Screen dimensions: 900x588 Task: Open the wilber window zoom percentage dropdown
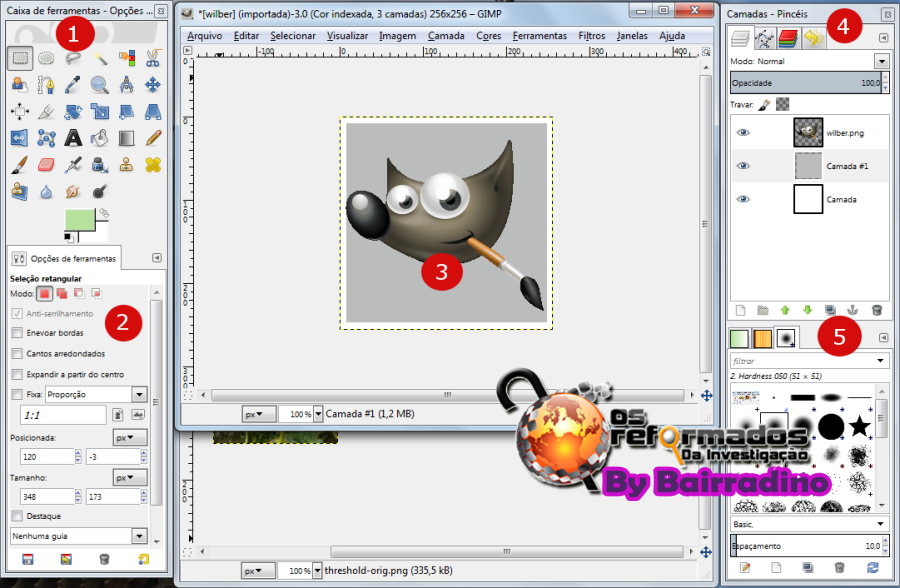point(317,413)
